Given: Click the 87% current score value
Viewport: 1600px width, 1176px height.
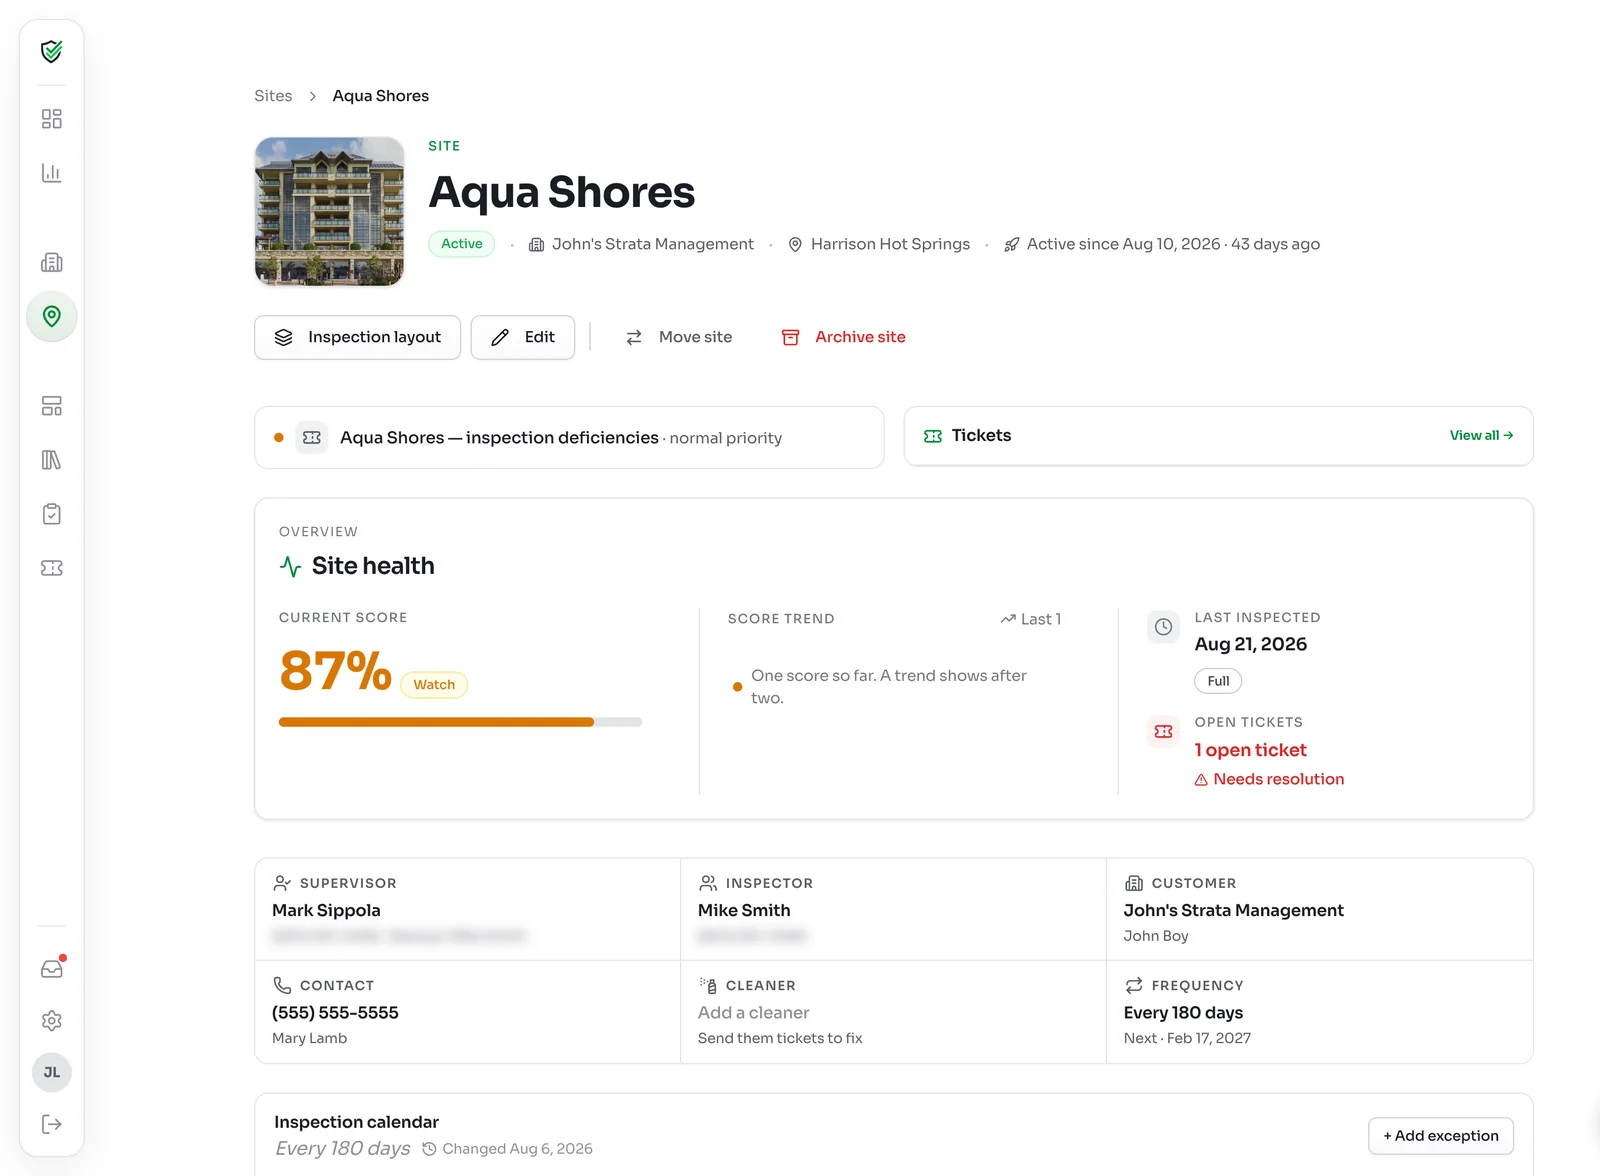Looking at the screenshot, I should 335,670.
